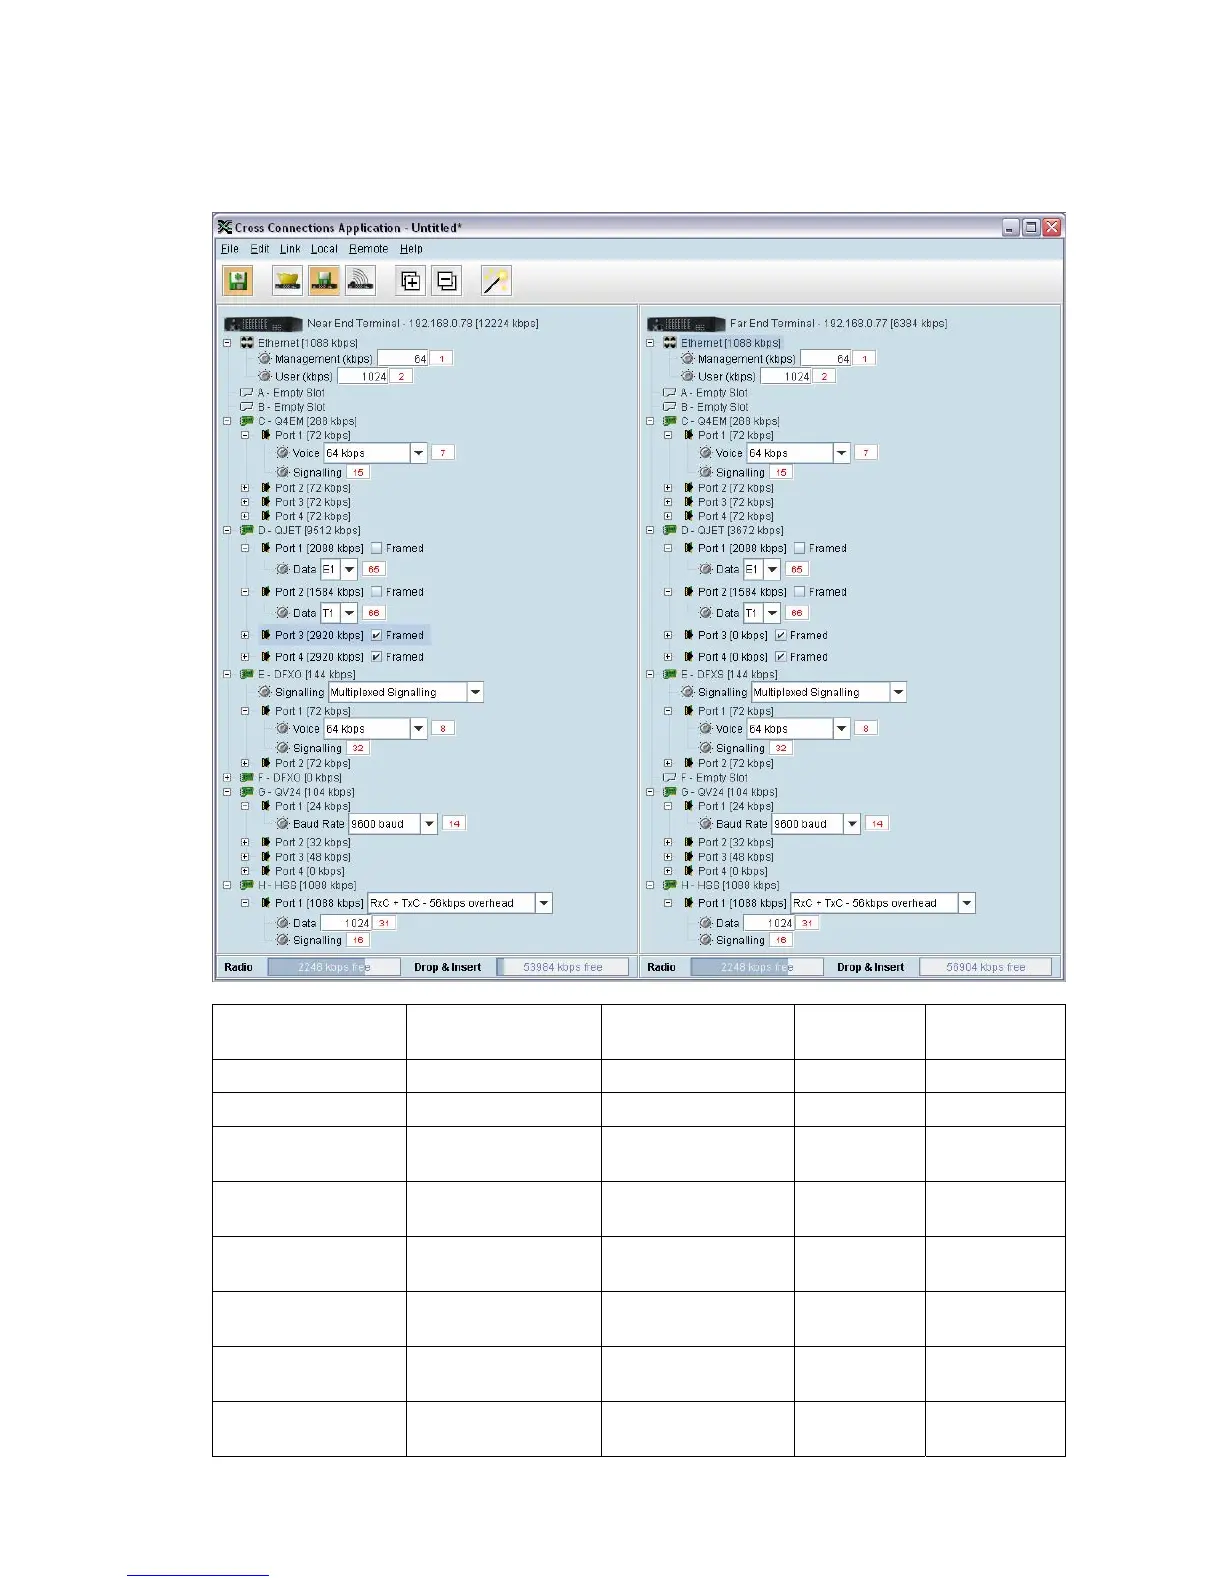Click Far End Ethernet card icon
Image resolution: width=1224 pixels, height=1584 pixels.
(x=670, y=343)
